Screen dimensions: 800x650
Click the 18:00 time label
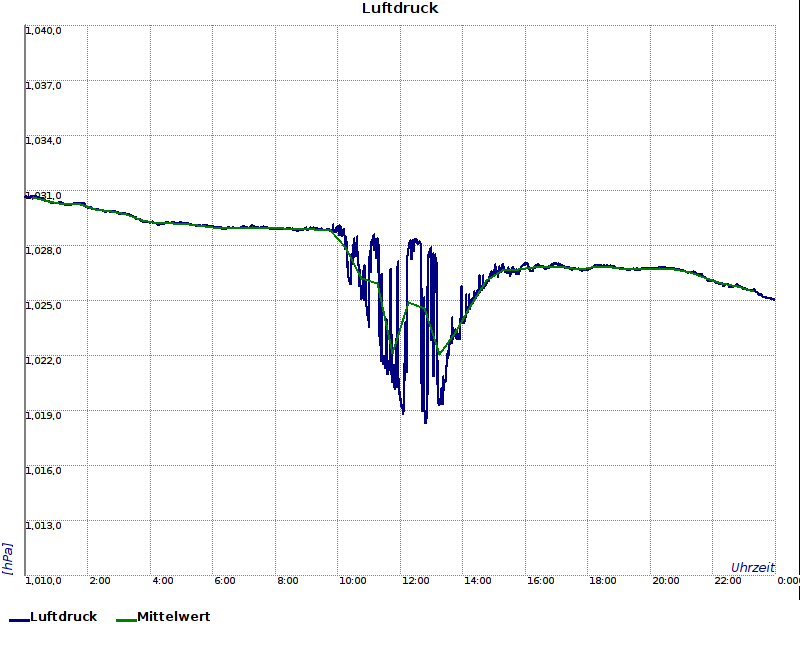point(603,581)
